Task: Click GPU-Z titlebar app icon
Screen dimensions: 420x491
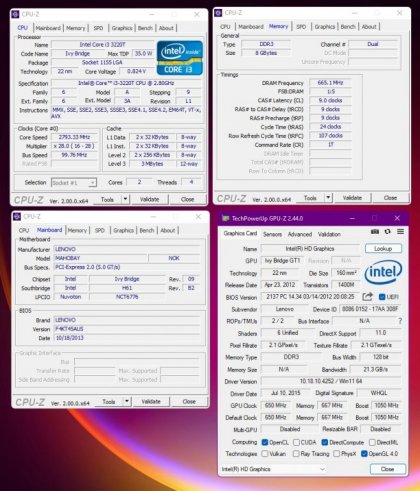Action: (x=226, y=219)
